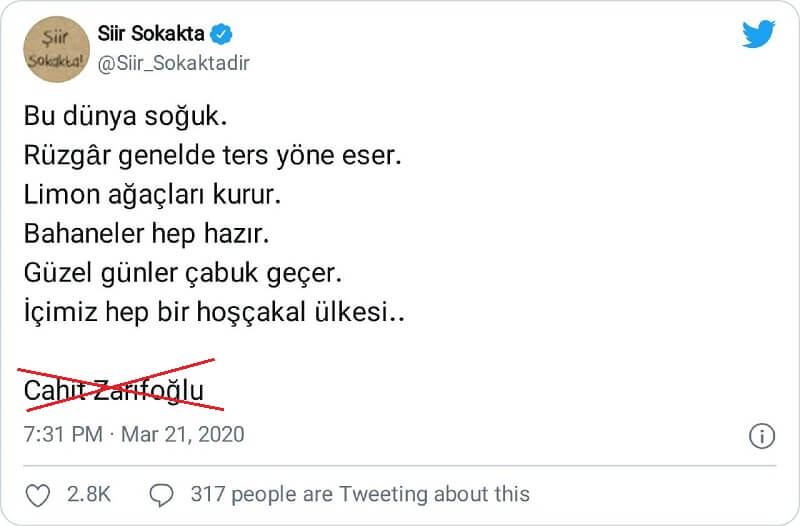
Task: Click the Twitter bird logo
Action: (x=758, y=35)
